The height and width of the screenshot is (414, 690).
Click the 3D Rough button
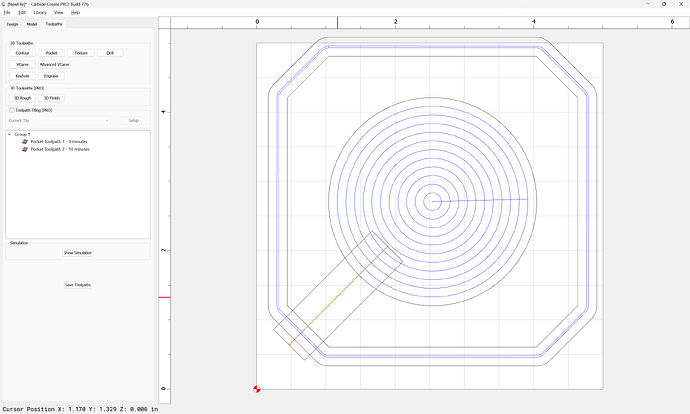22,98
